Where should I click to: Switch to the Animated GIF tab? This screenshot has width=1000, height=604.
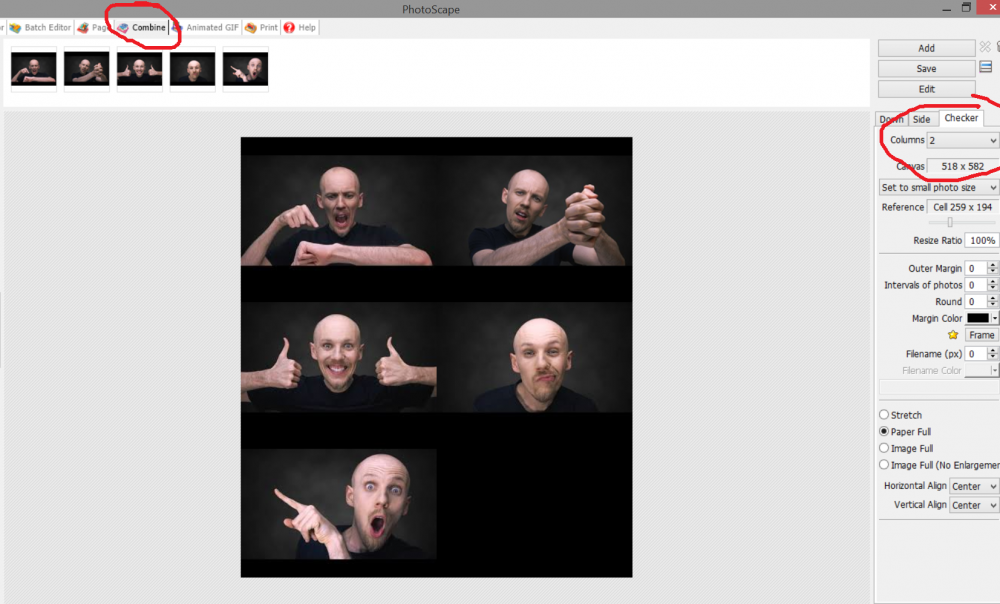tap(211, 28)
